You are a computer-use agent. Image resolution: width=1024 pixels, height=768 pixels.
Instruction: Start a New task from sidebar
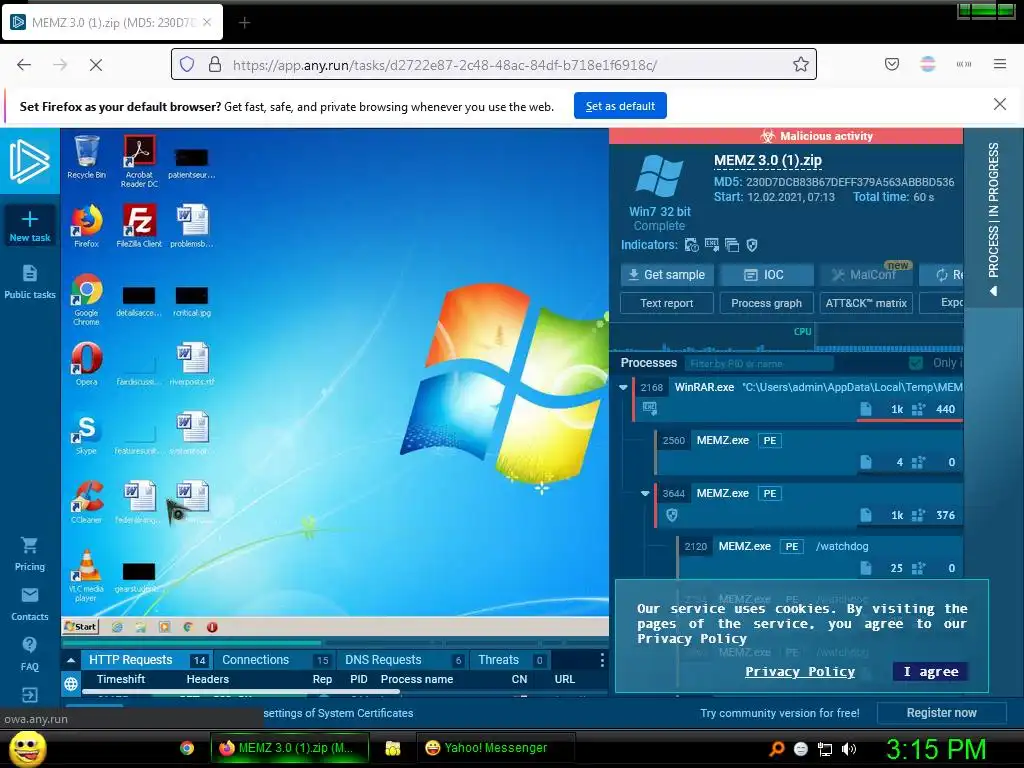click(29, 226)
